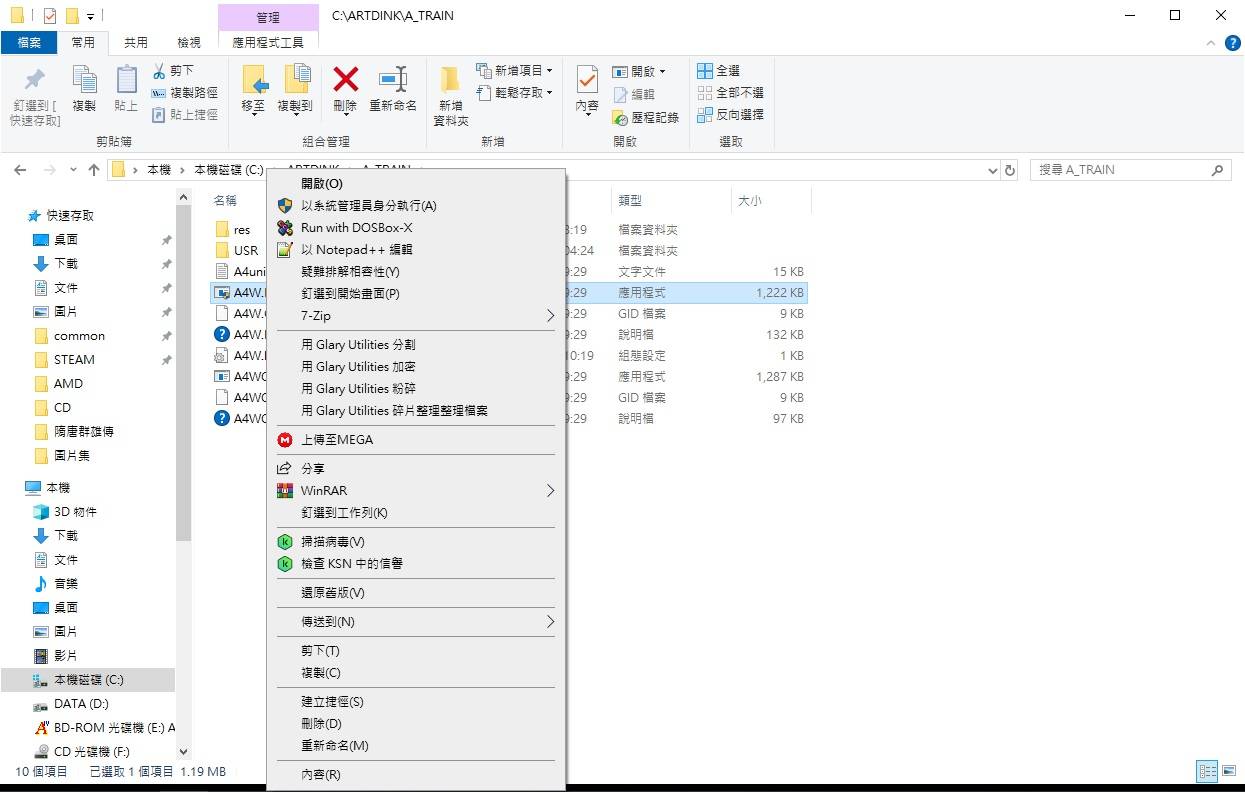Create a folder with 新增資料夾
1245x792 pixels.
coord(451,96)
